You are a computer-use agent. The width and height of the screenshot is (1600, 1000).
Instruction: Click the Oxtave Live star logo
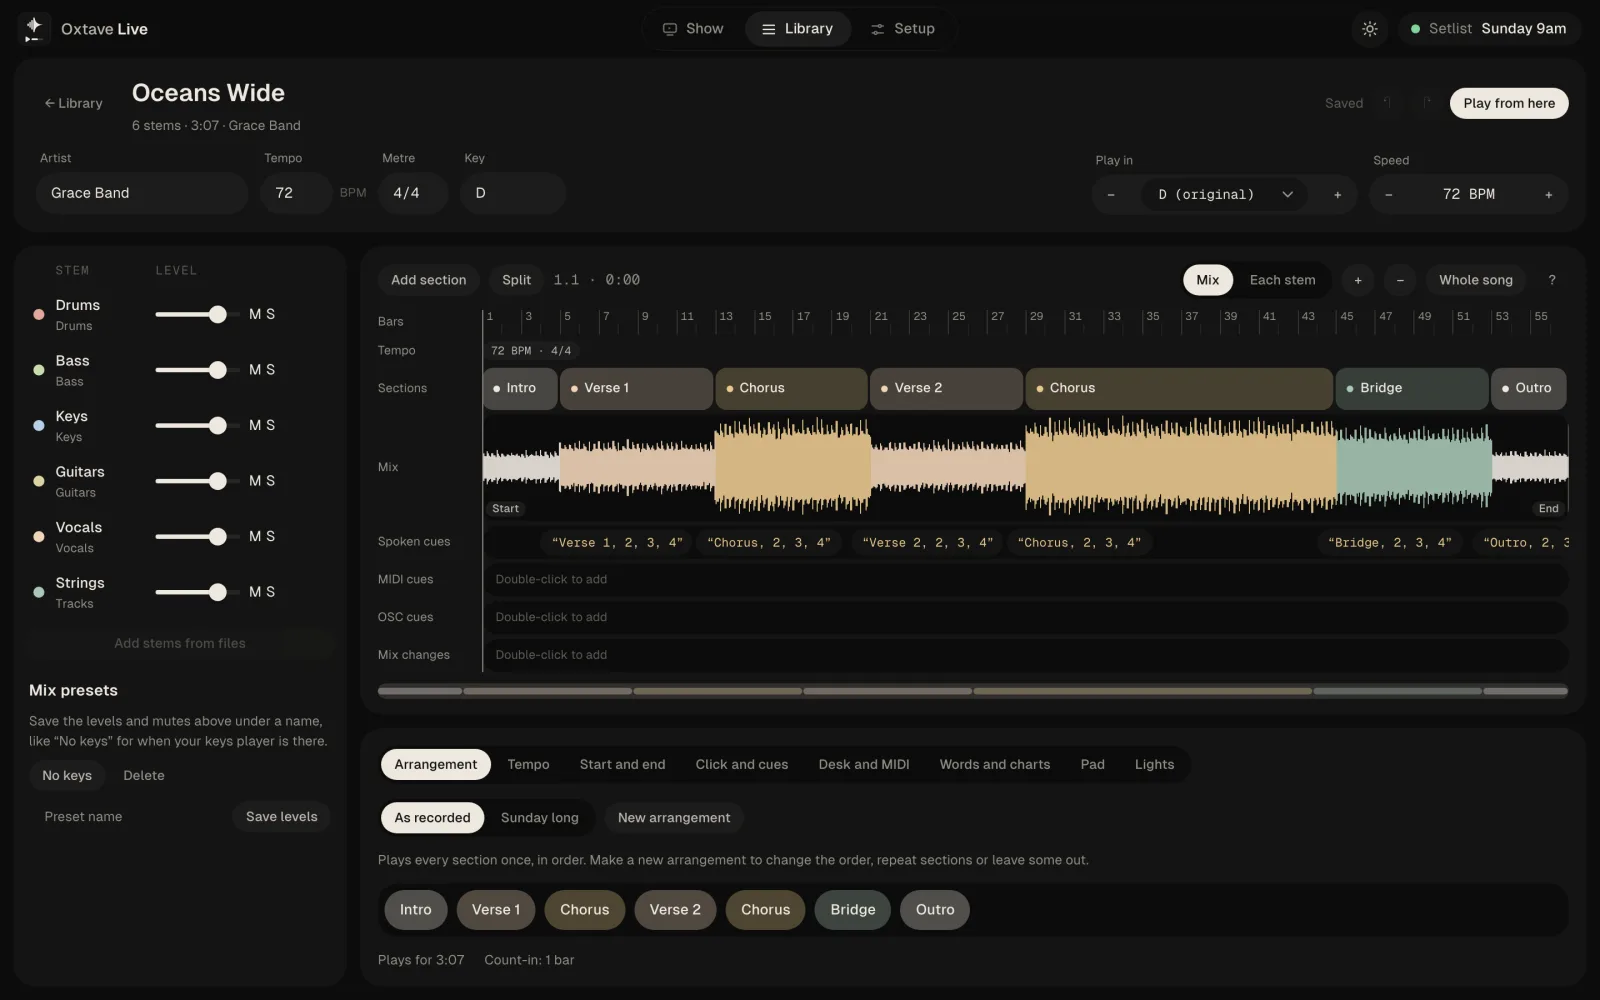click(x=34, y=28)
